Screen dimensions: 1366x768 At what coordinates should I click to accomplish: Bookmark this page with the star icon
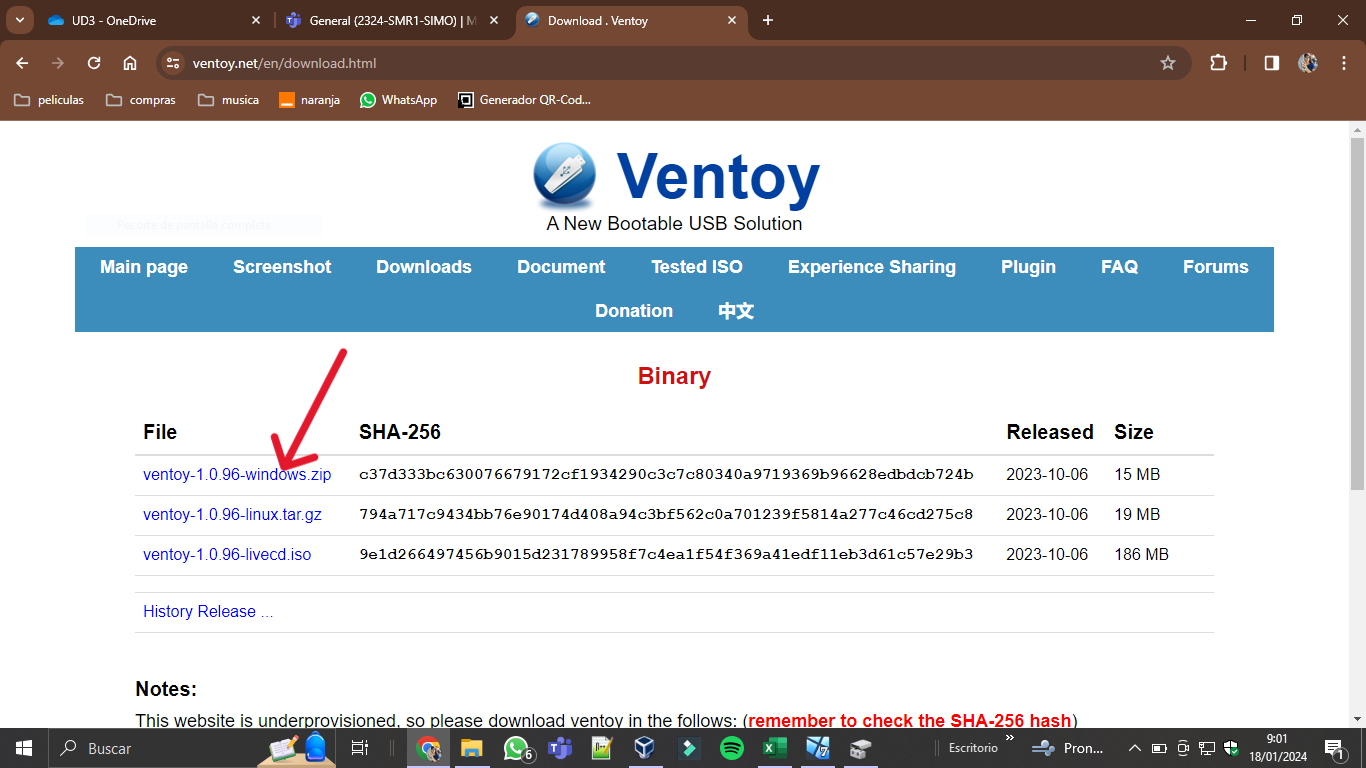(1167, 63)
